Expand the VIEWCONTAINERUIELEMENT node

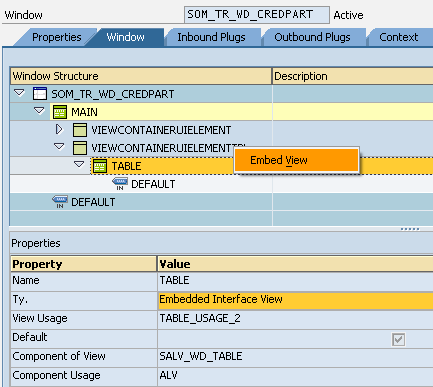[x=59, y=129]
